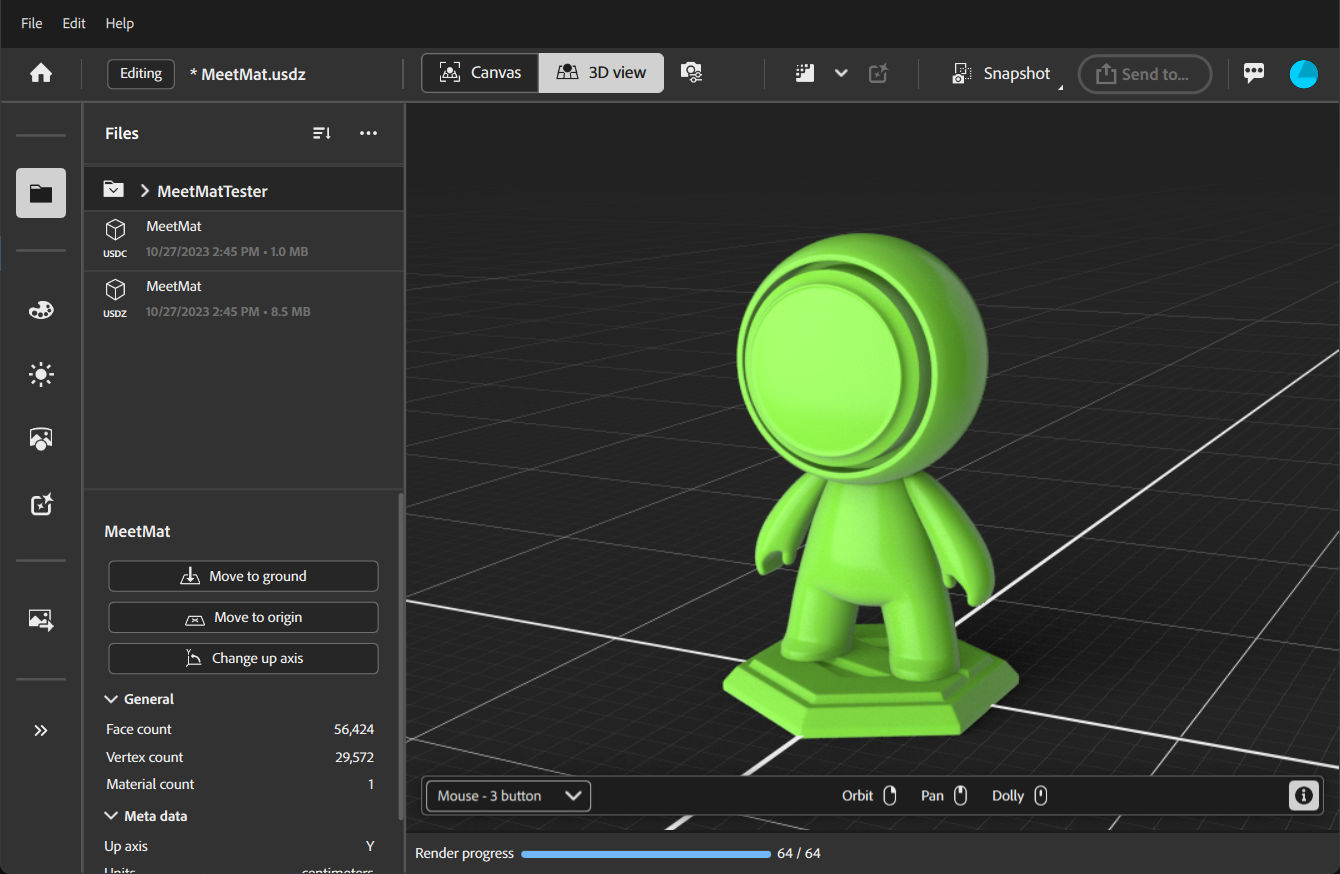The image size is (1340, 874).
Task: Open the Lighting sun icon in sidebar
Action: pos(41,375)
